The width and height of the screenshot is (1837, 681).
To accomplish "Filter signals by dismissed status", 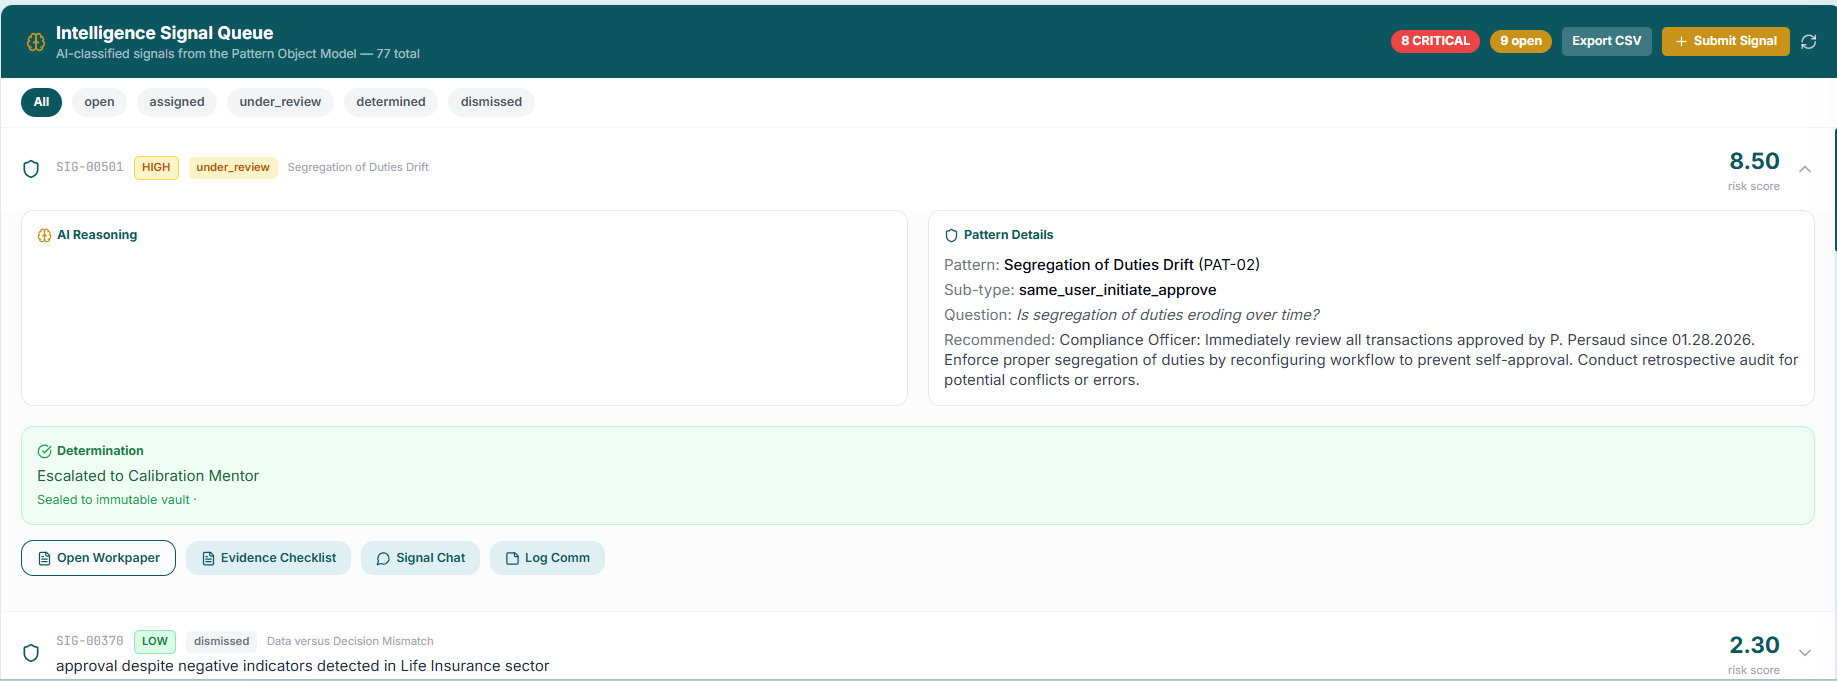I will [491, 102].
